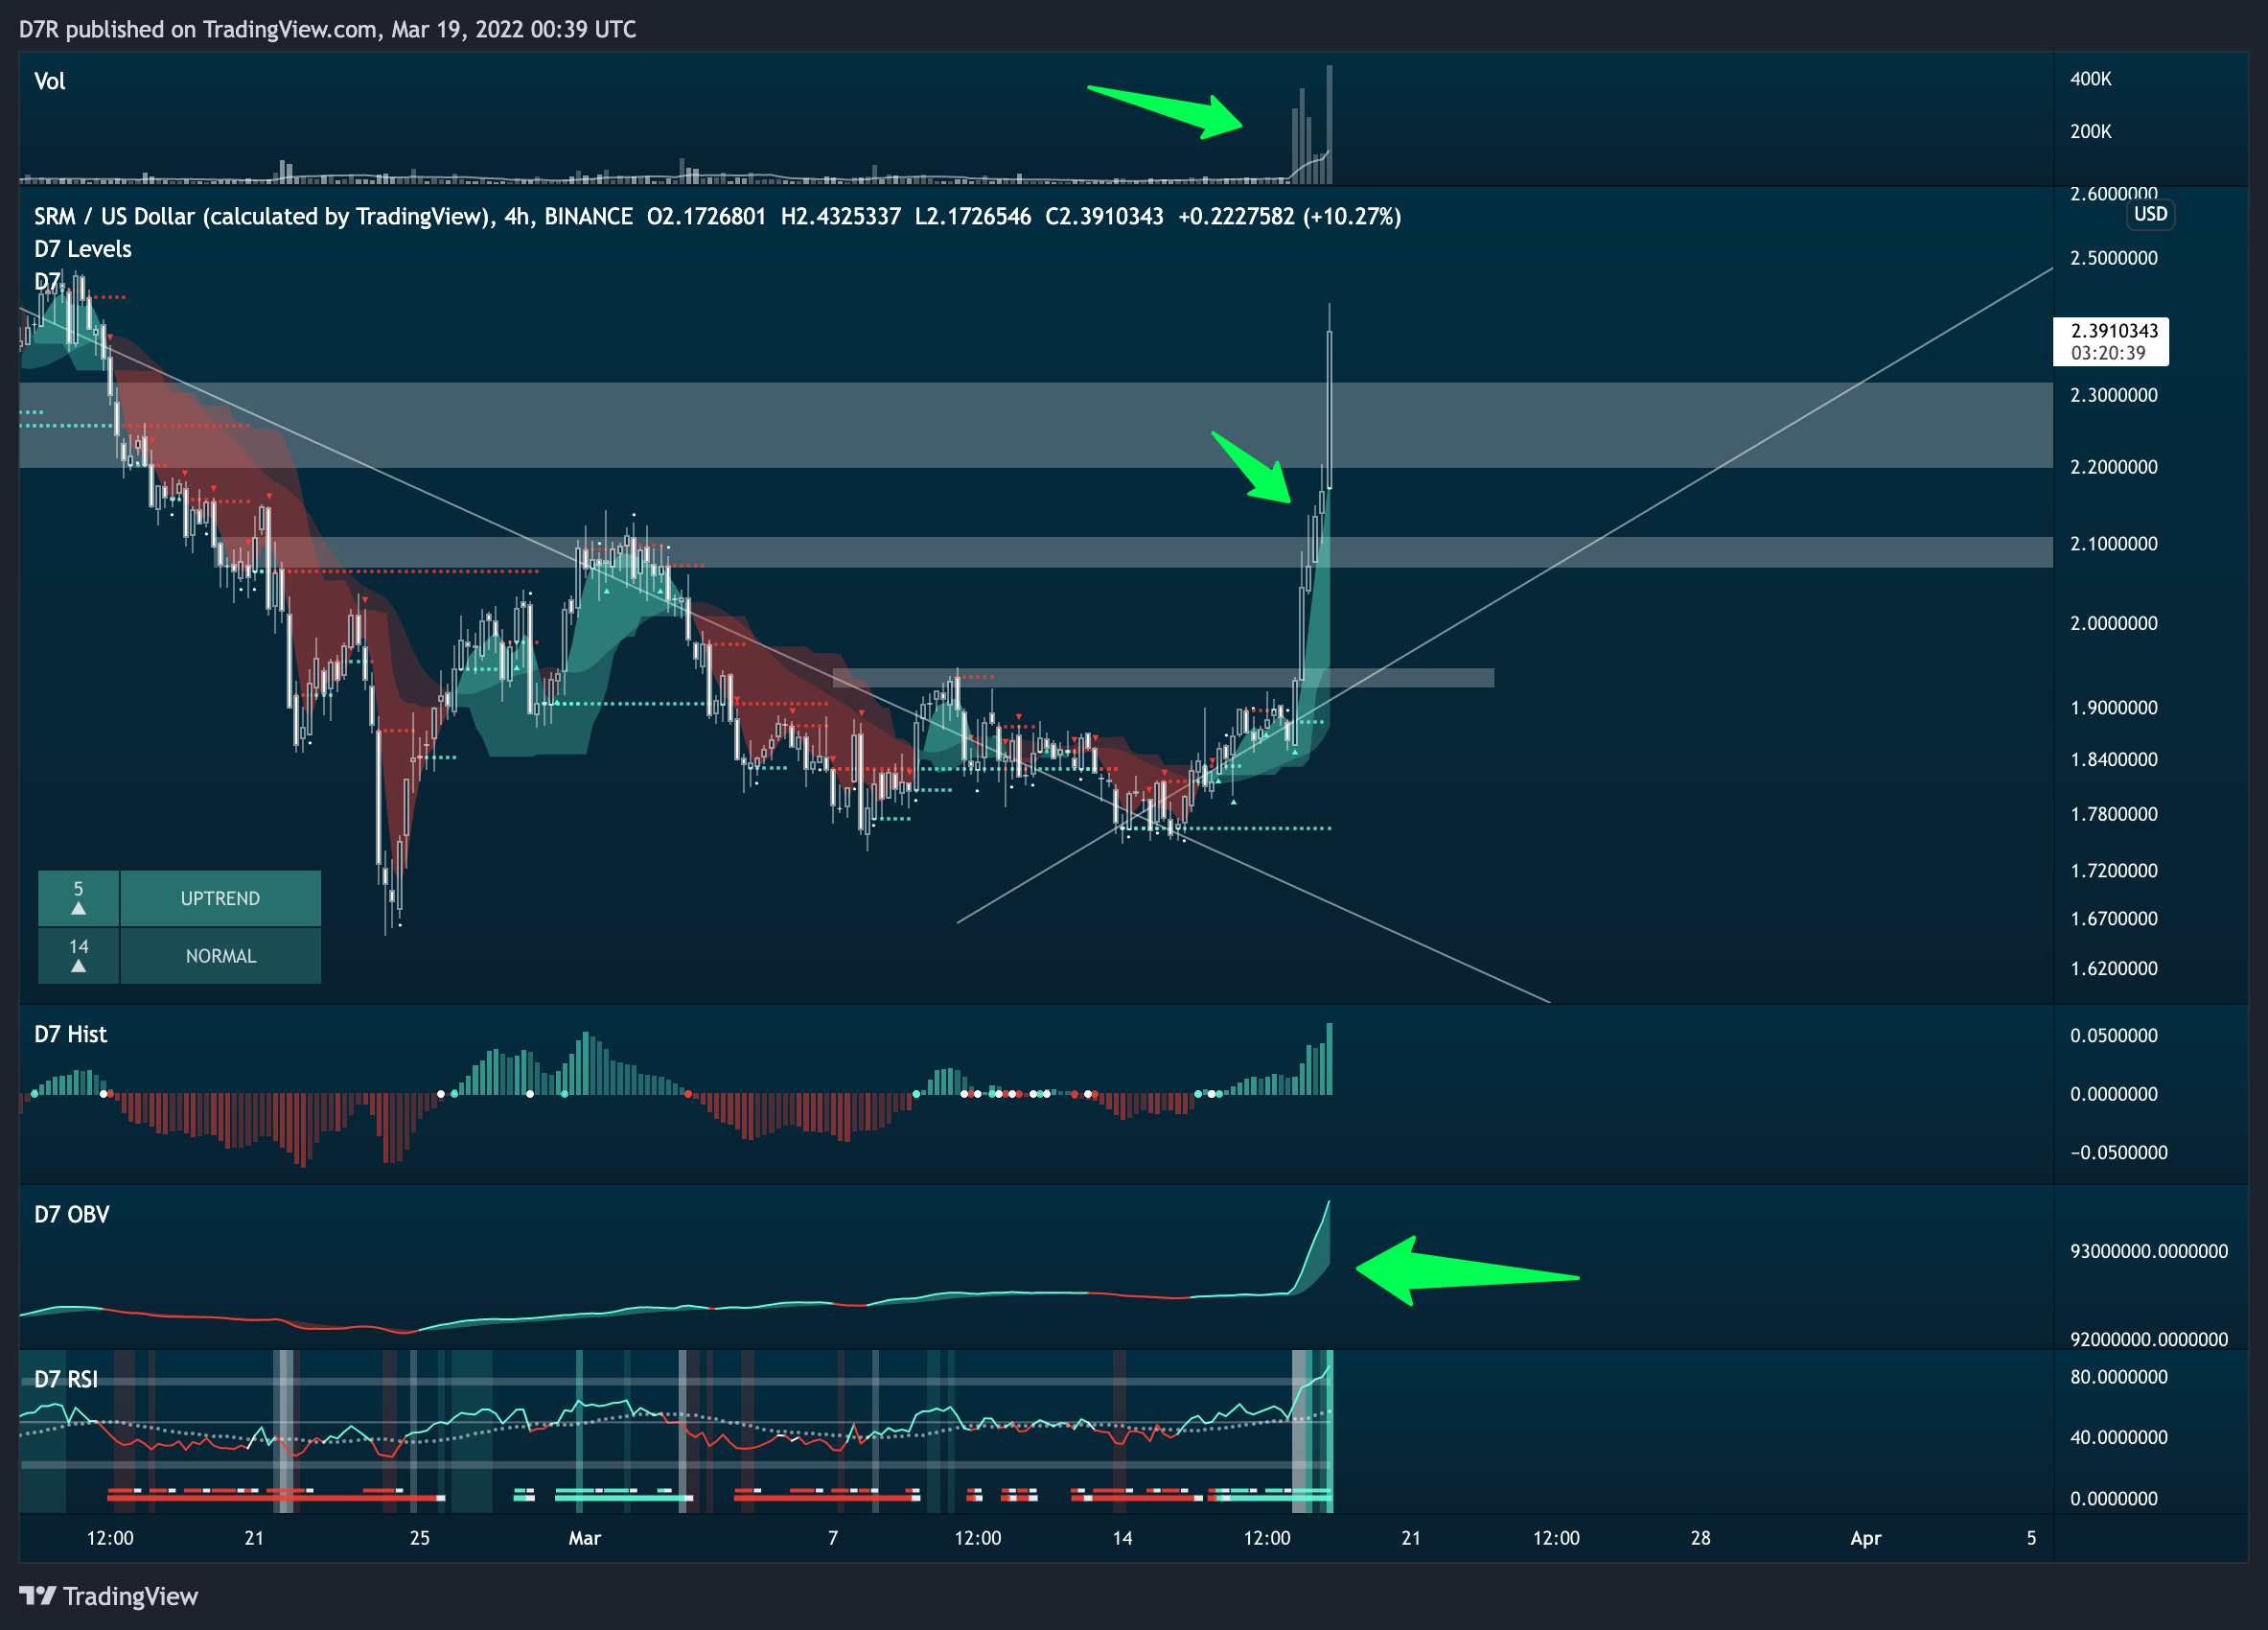Click the open value O2.1726801
Image resolution: width=2268 pixels, height=1630 pixels.
tap(706, 216)
